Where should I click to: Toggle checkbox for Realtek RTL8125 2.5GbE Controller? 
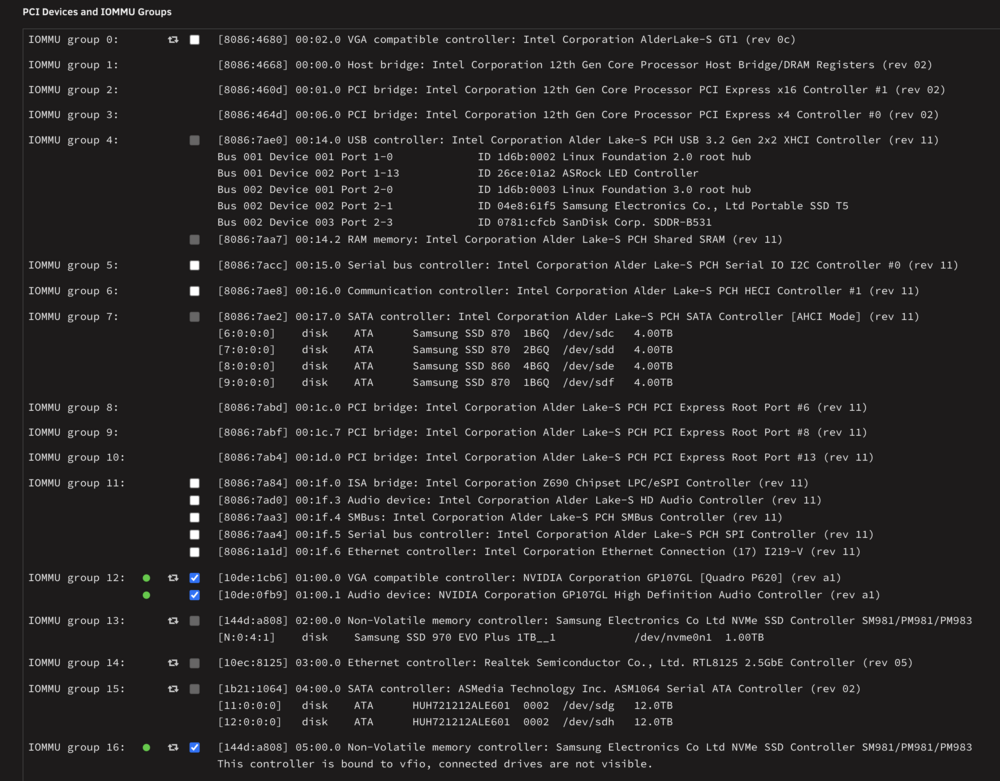coord(195,663)
